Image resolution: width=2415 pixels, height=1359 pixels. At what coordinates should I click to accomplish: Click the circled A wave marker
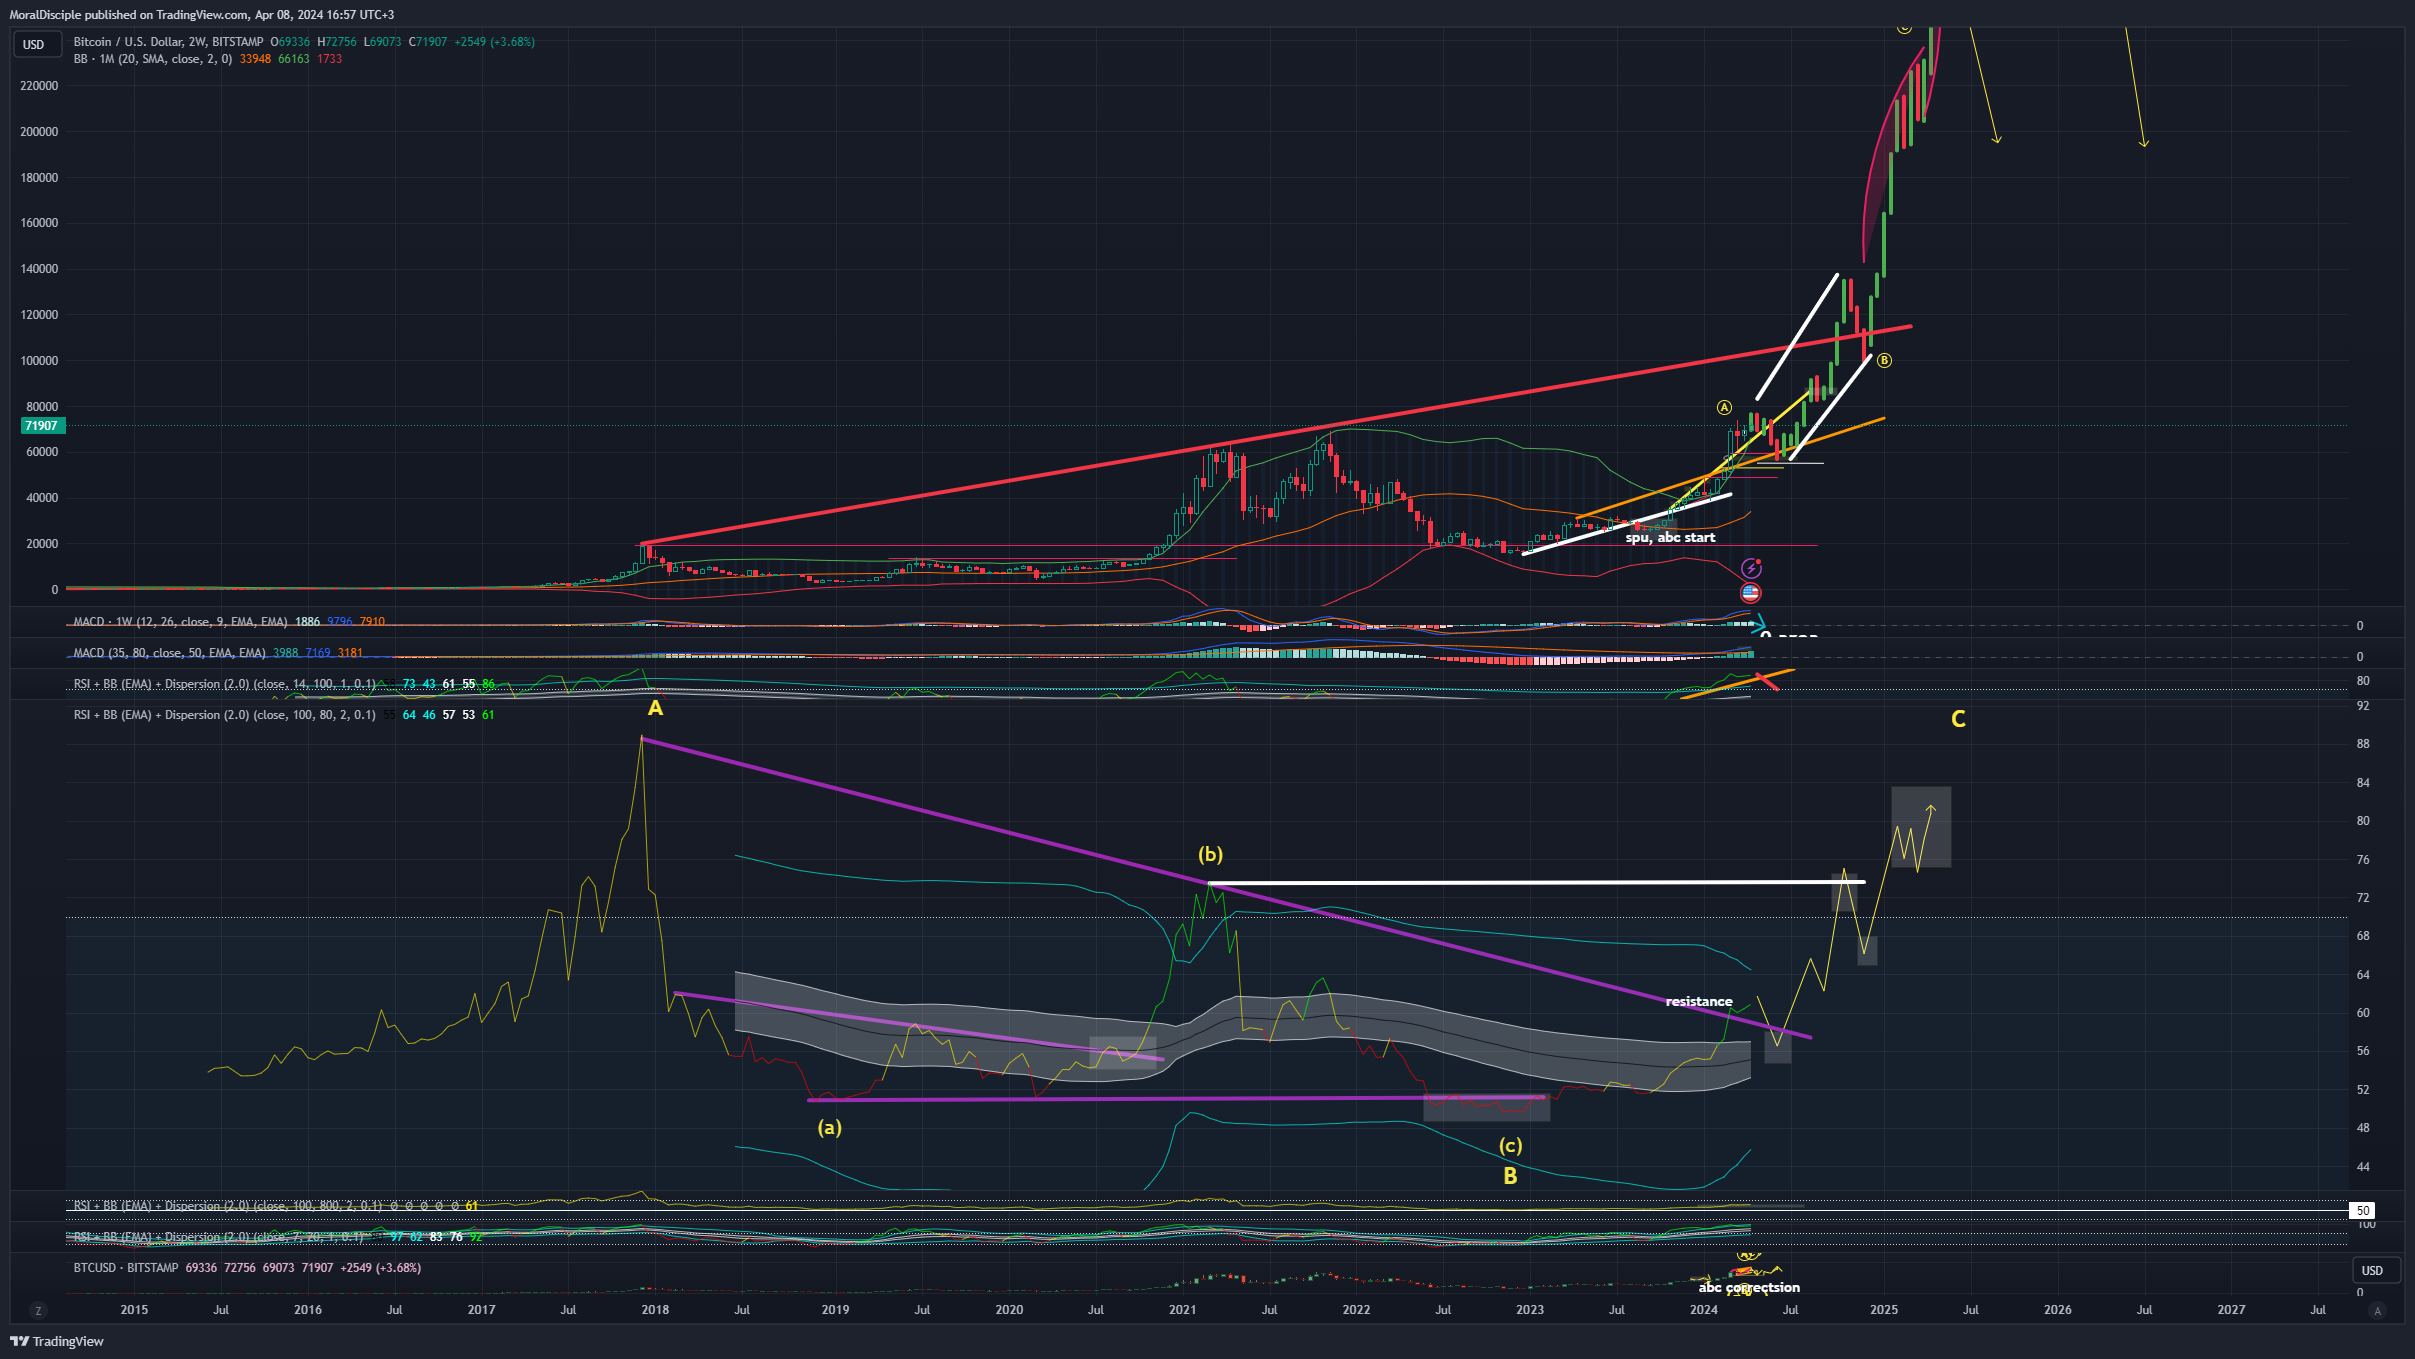tap(1724, 407)
